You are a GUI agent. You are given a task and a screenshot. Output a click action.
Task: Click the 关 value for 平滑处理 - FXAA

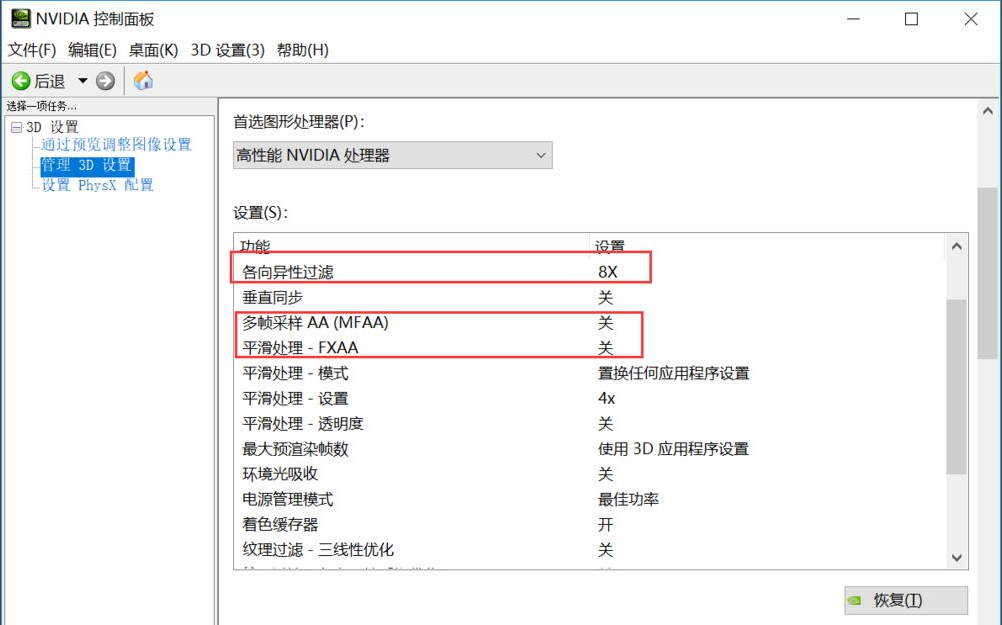click(x=605, y=348)
